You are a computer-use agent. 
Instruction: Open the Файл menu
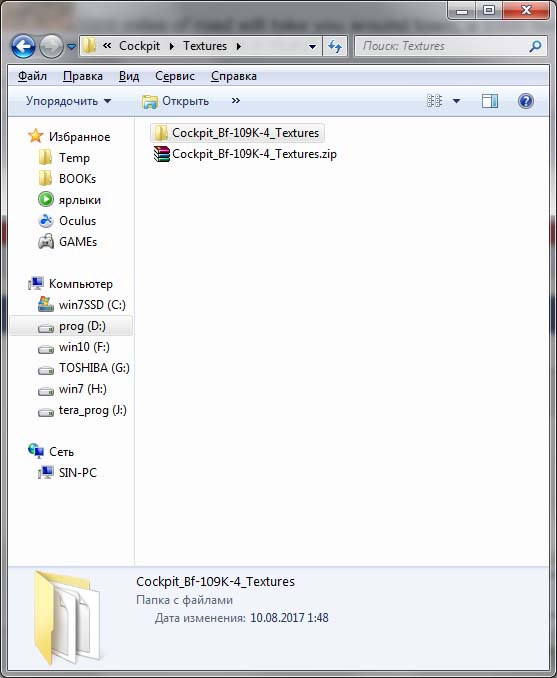(32, 76)
